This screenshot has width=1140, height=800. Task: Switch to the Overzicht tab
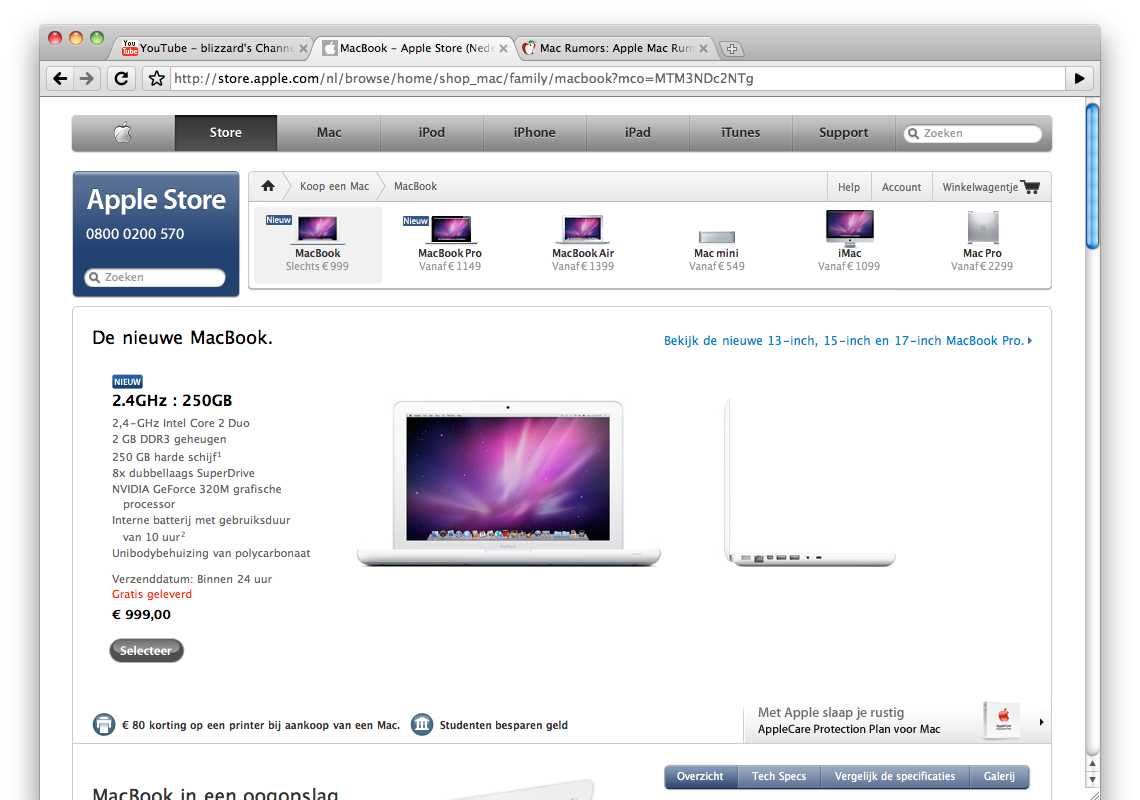click(x=700, y=777)
